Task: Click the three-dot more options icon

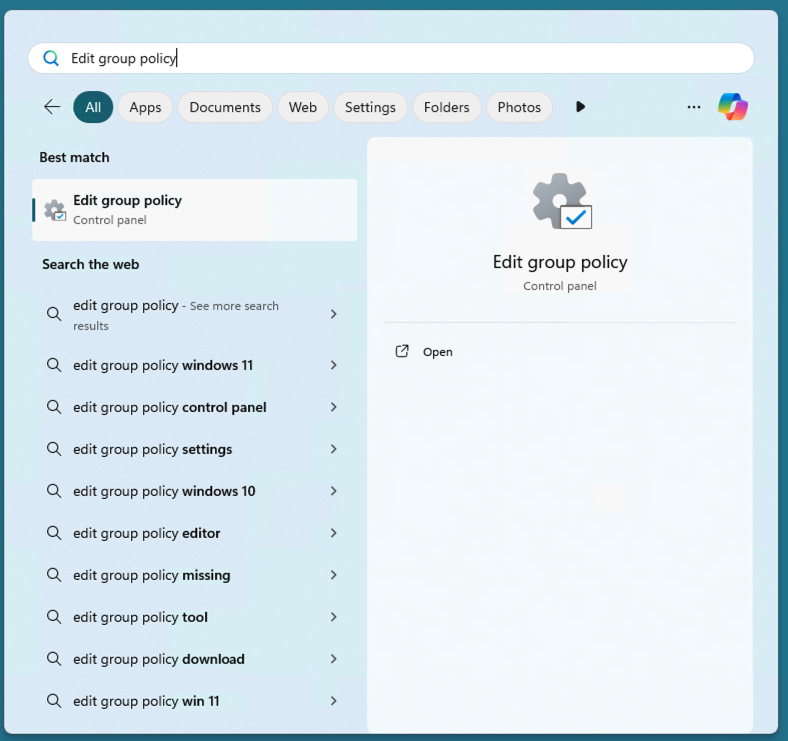Action: click(694, 107)
